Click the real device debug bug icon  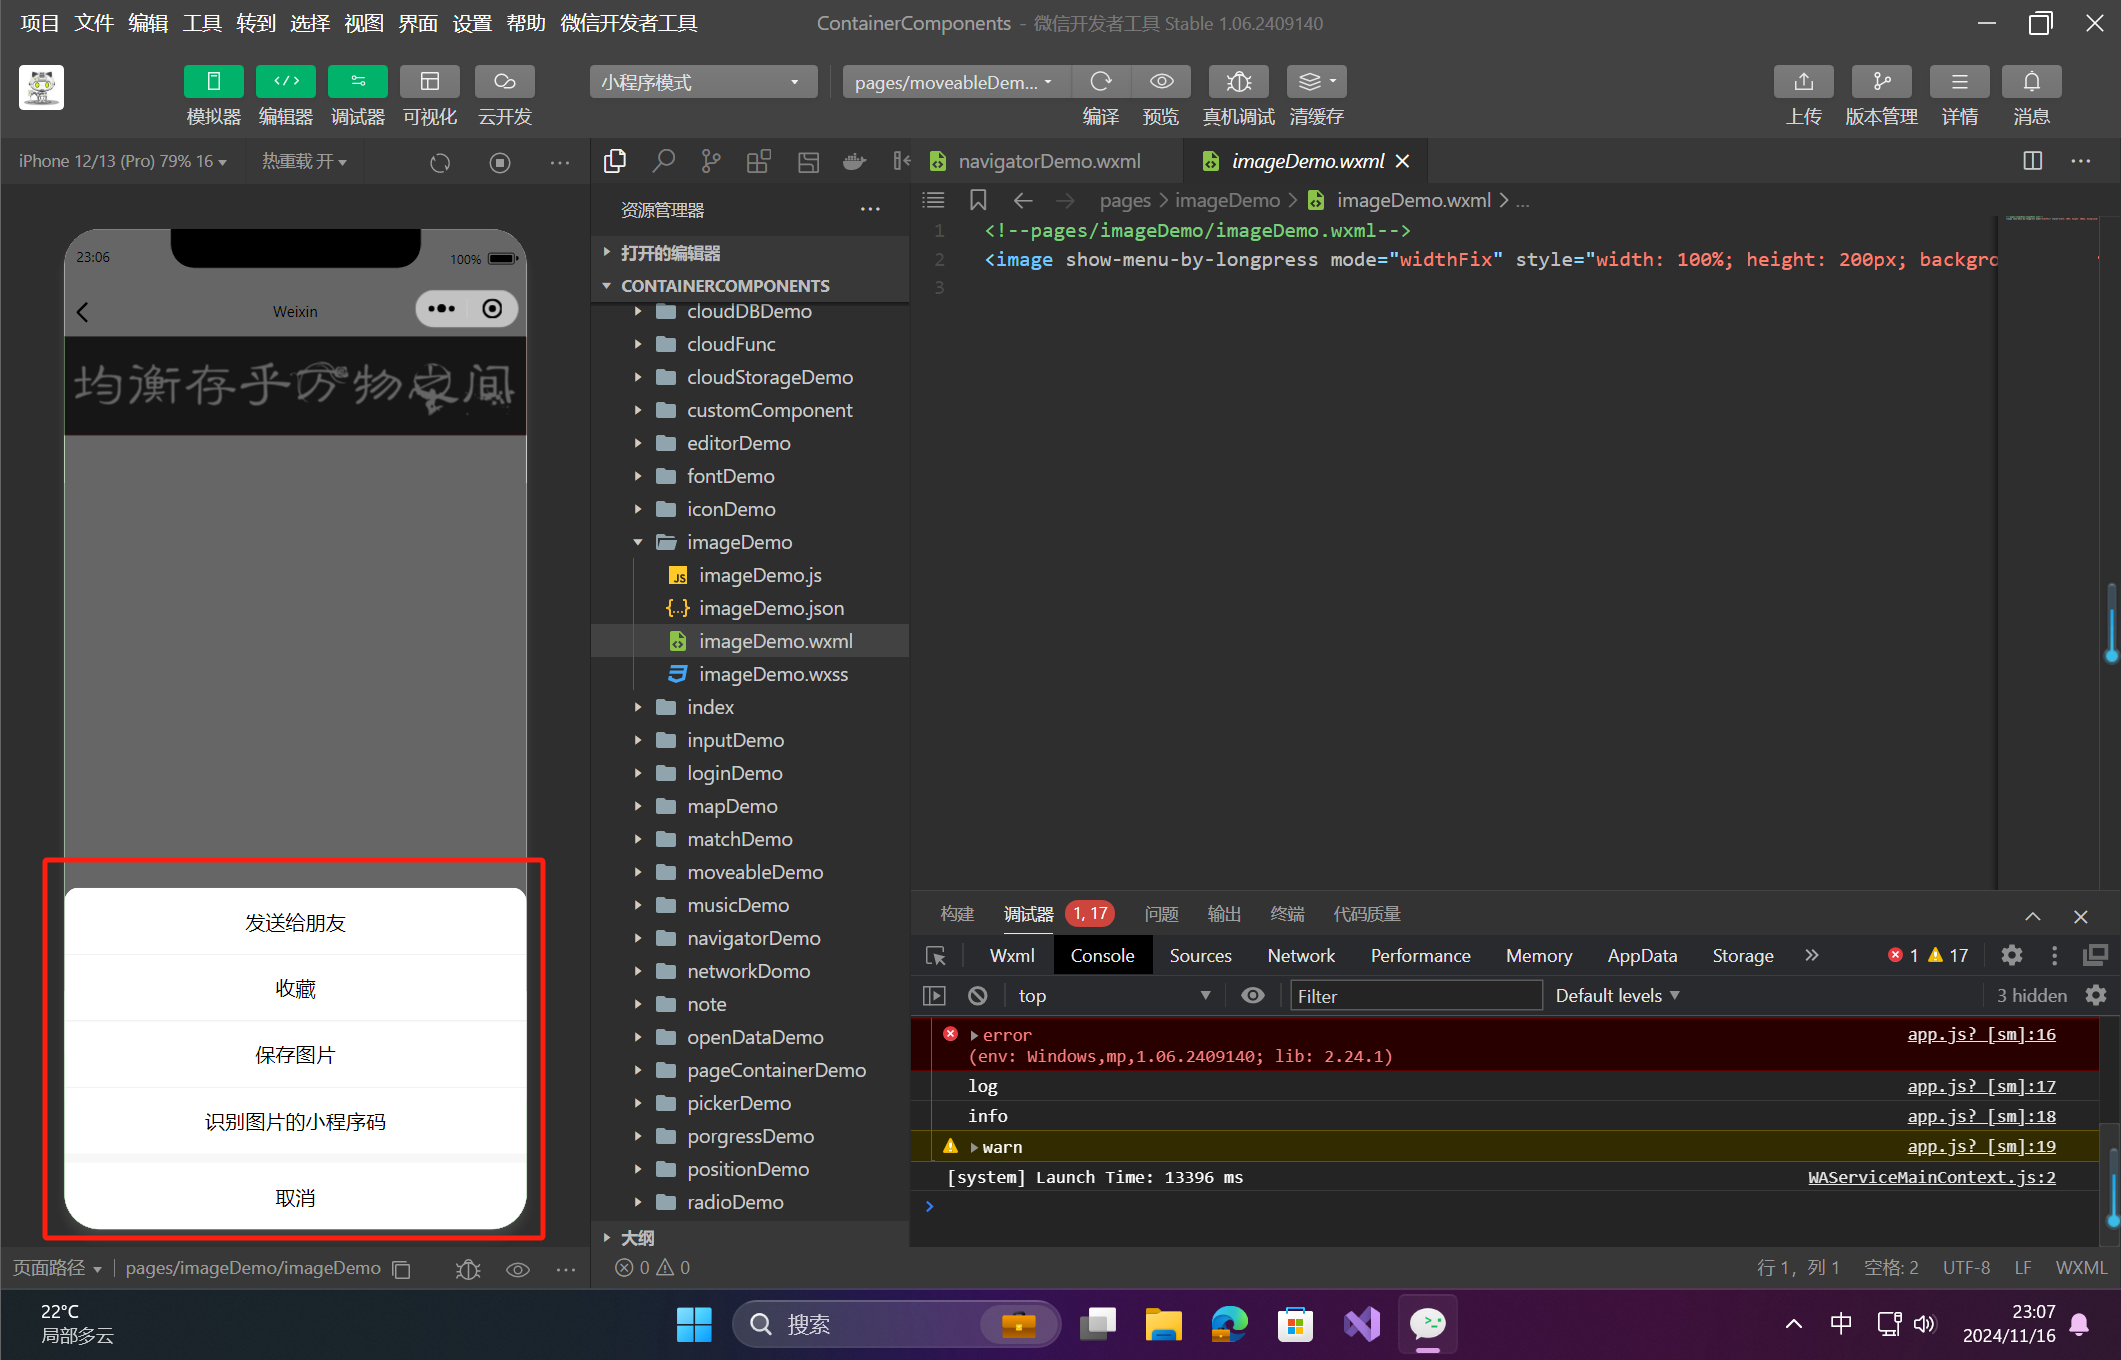point(1238,82)
